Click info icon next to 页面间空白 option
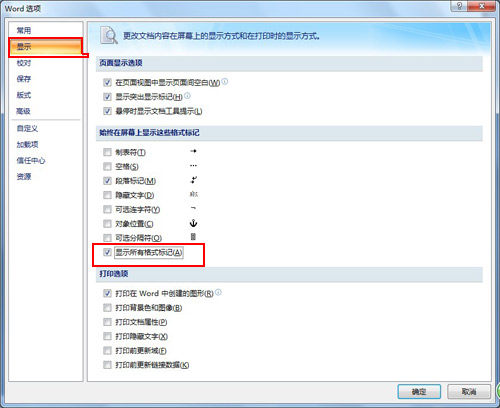This screenshot has height=408, width=500. pyautogui.click(x=225, y=81)
